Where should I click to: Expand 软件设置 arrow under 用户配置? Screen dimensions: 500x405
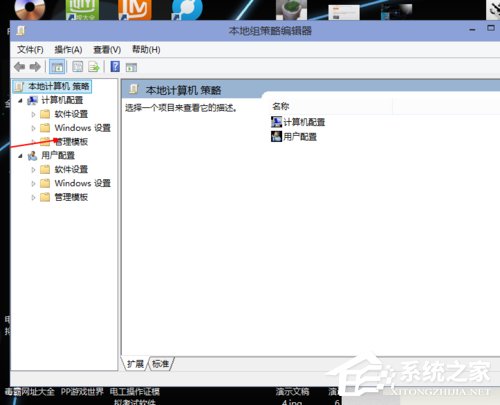coord(33,170)
